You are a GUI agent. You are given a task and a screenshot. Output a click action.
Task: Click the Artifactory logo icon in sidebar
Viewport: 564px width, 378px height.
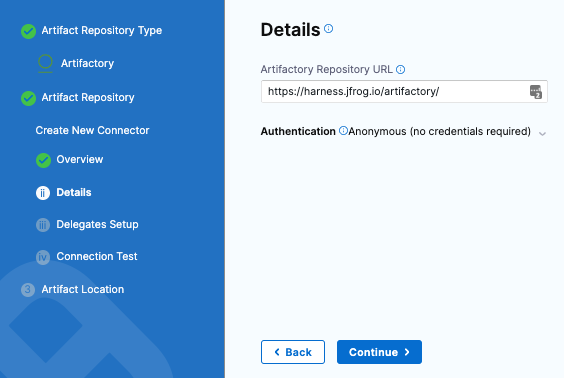[45, 63]
